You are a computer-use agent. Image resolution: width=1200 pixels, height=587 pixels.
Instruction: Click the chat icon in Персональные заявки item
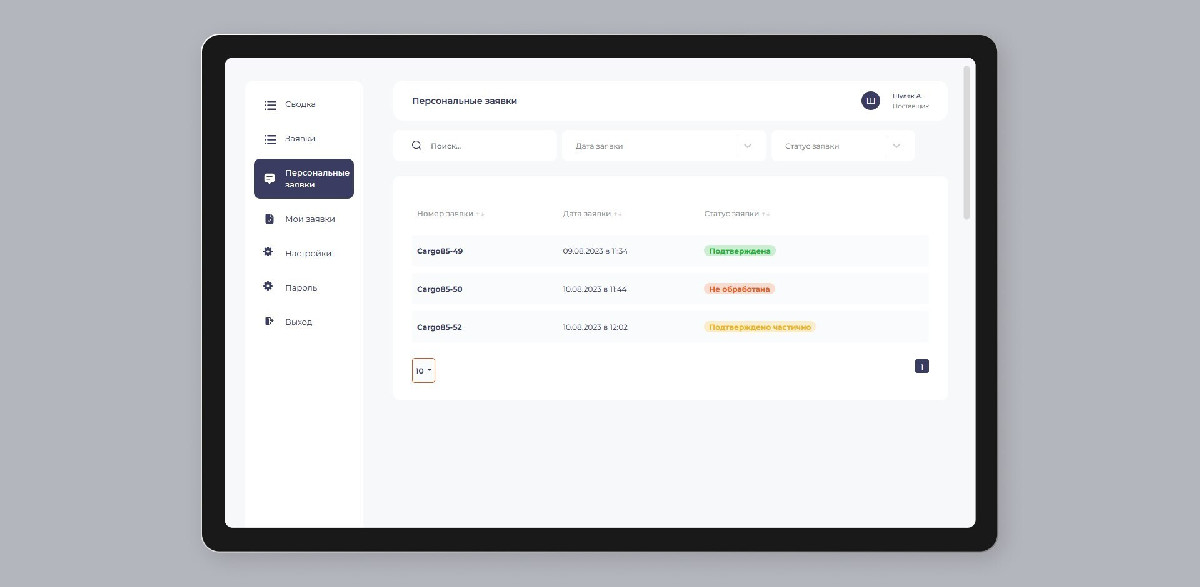click(269, 179)
